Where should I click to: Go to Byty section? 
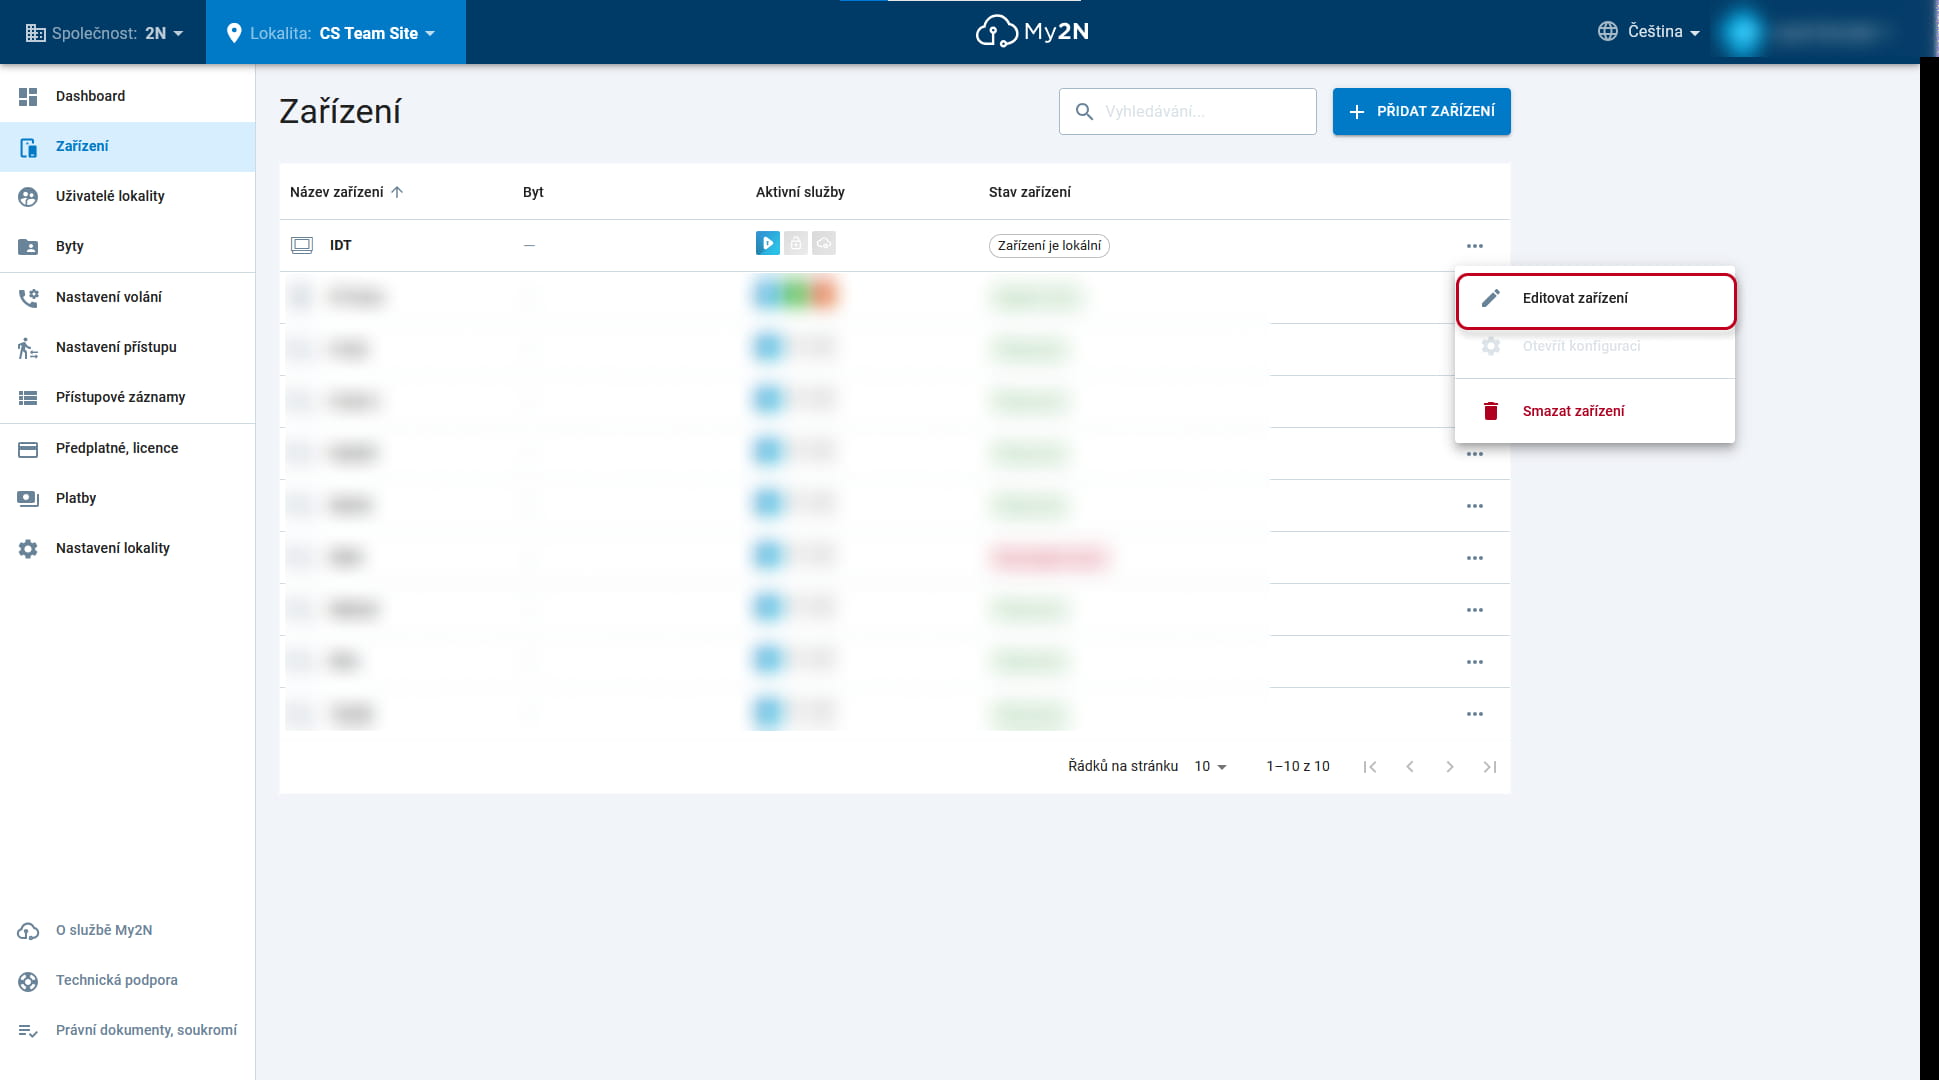point(127,247)
